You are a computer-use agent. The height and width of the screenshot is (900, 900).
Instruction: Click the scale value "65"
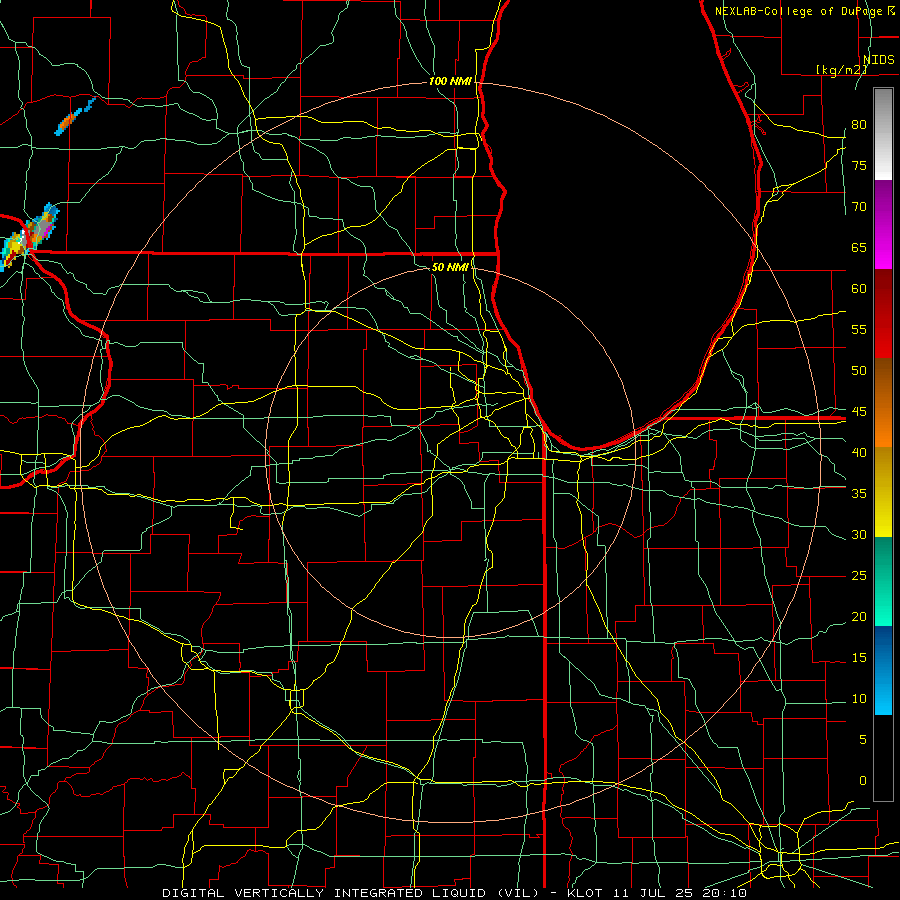pos(859,248)
